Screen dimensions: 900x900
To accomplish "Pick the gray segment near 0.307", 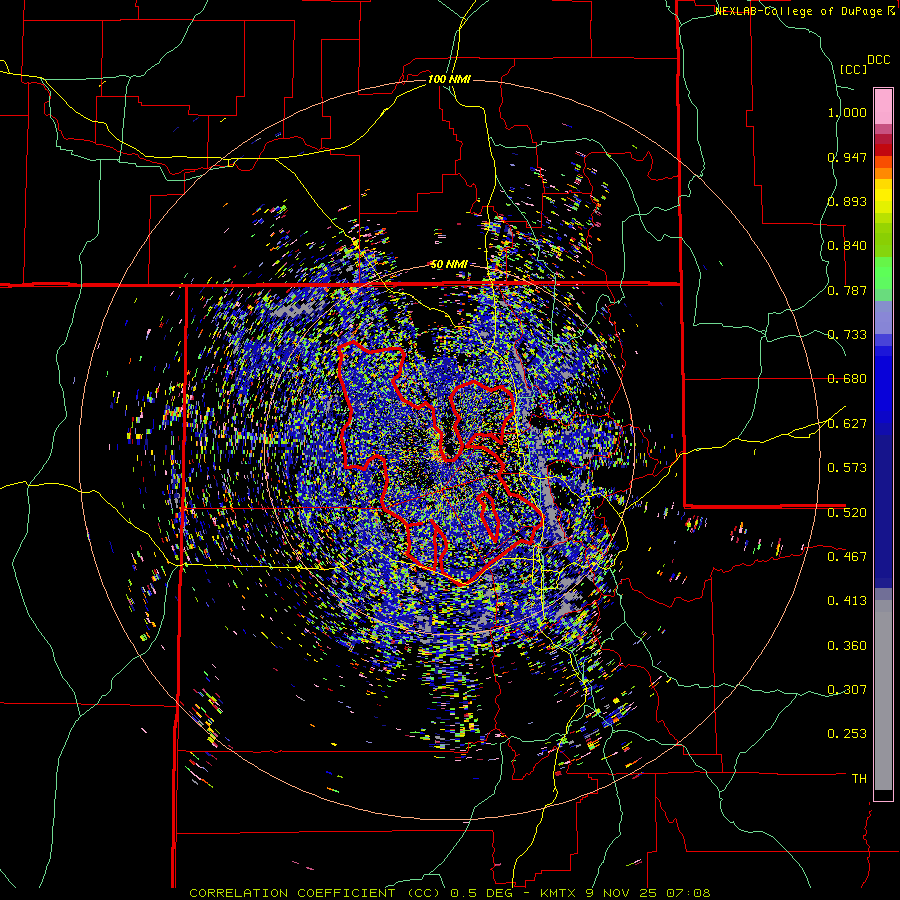I will [883, 695].
